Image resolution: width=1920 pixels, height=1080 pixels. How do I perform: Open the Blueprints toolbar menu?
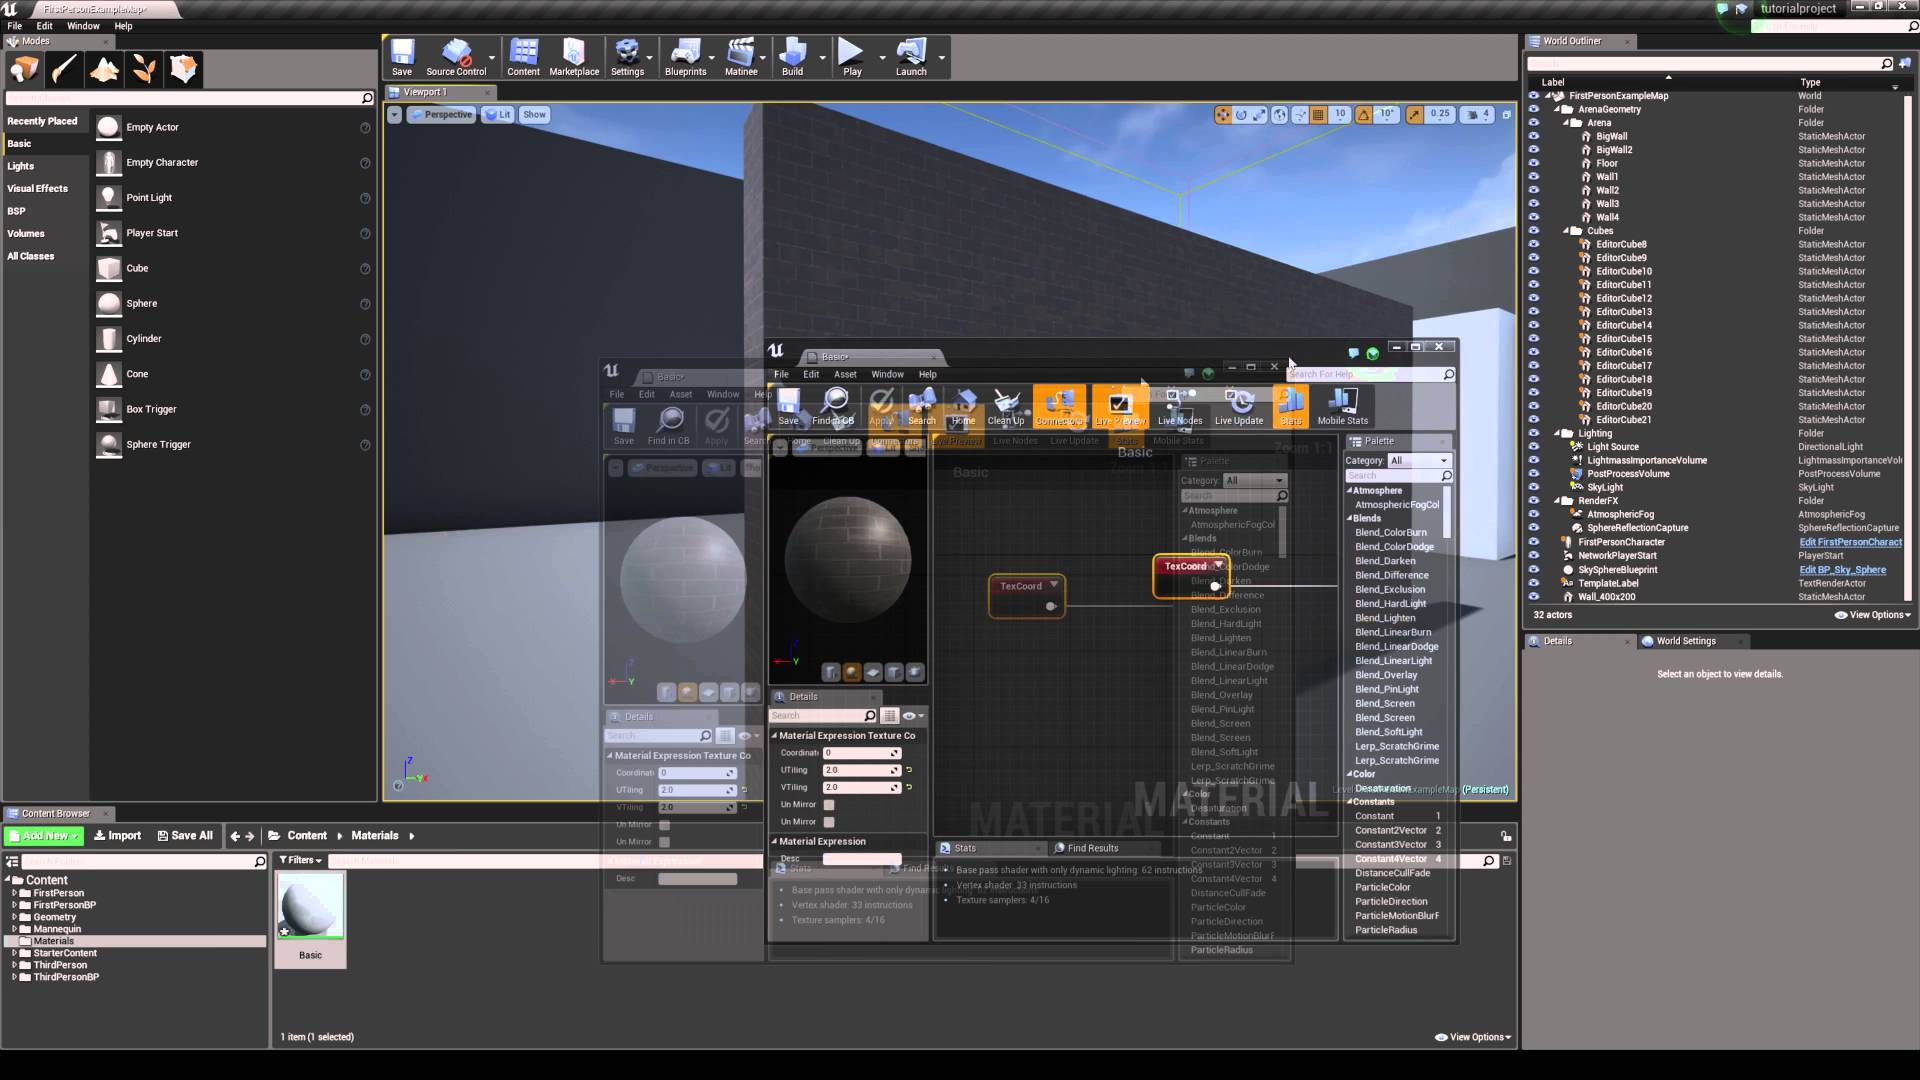(x=686, y=57)
